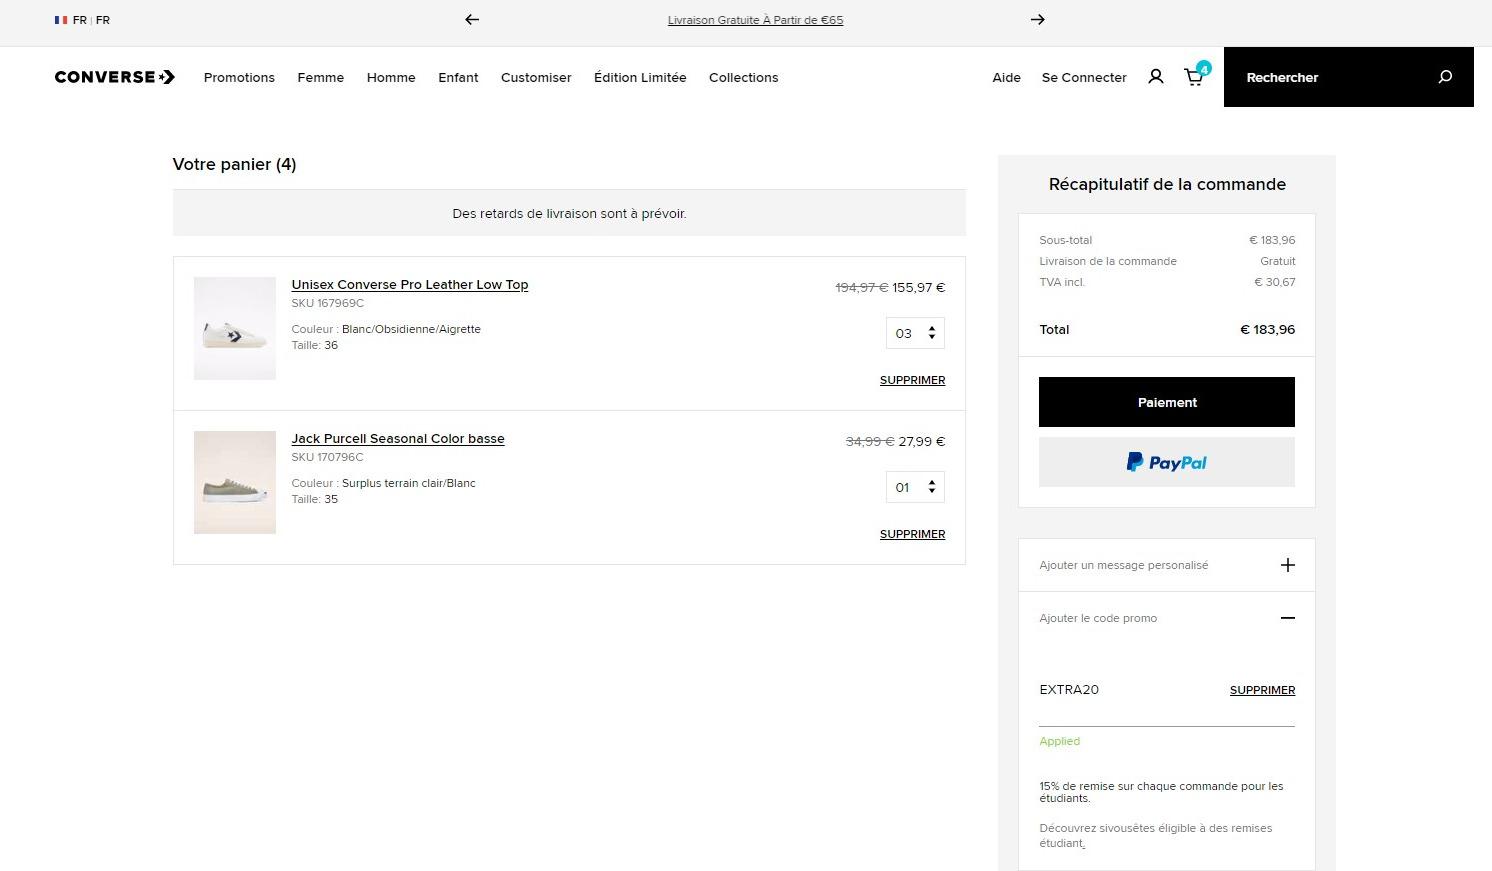The height and width of the screenshot is (871, 1492).
Task: Click the 'Gratuit' shipping value
Action: 1277,261
